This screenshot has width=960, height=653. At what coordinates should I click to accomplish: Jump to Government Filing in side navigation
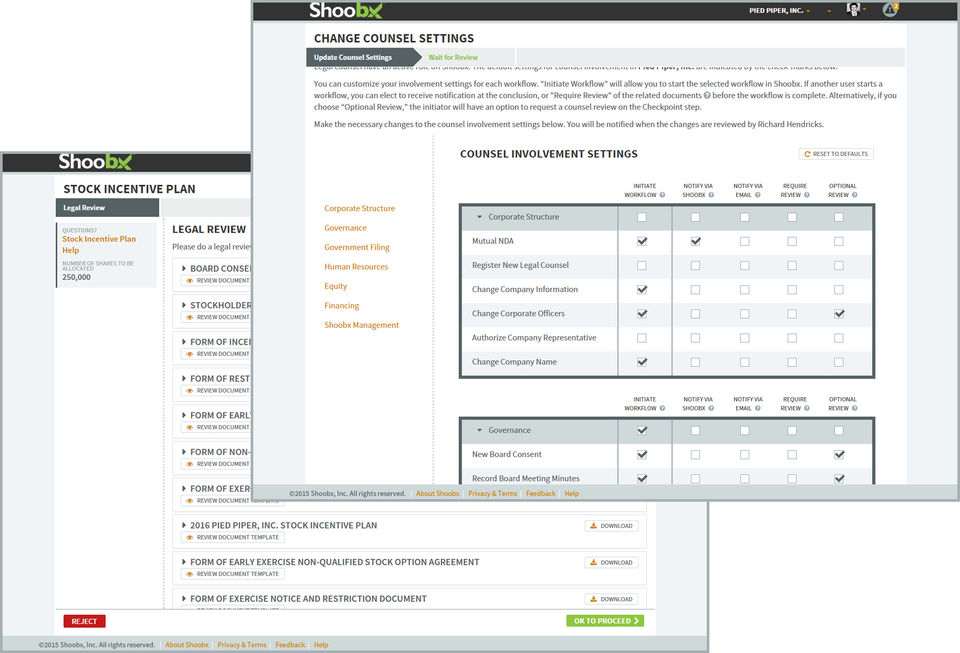pyautogui.click(x=356, y=248)
